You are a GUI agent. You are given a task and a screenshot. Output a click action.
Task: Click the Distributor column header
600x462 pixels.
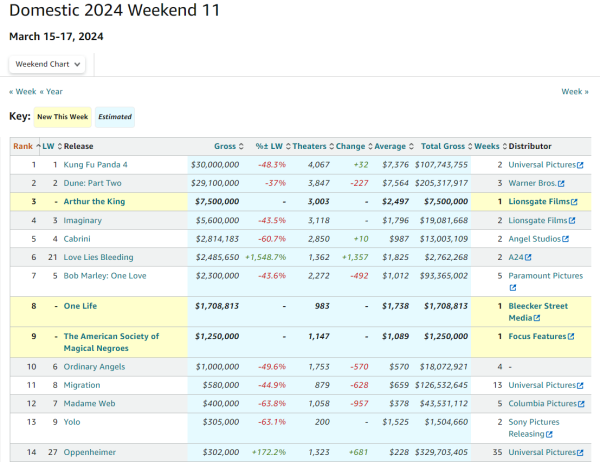click(x=530, y=146)
